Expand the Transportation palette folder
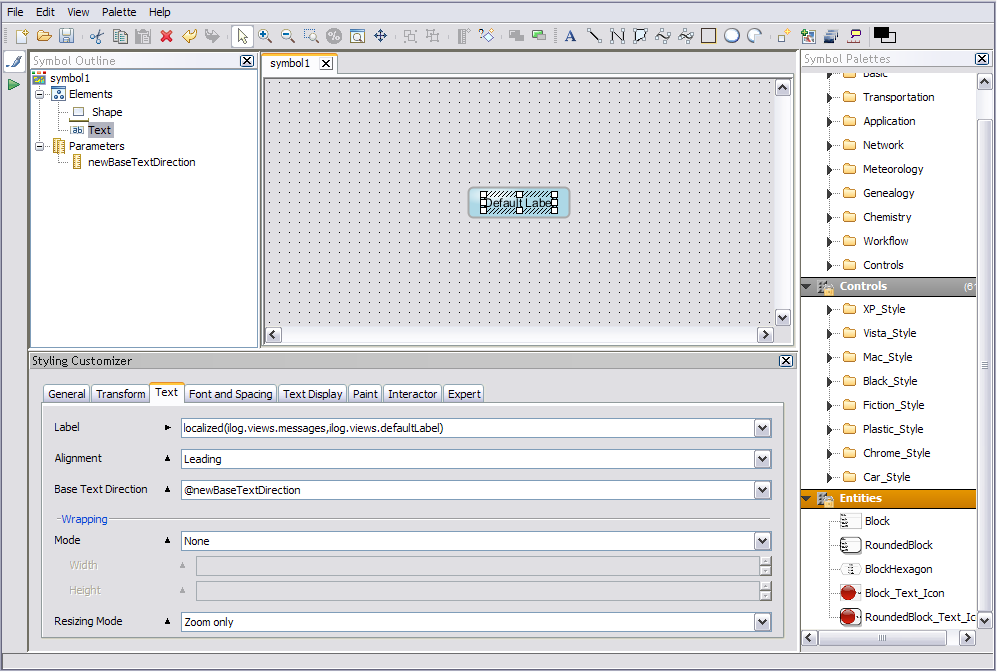Image resolution: width=997 pixels, height=672 pixels. tap(829, 98)
